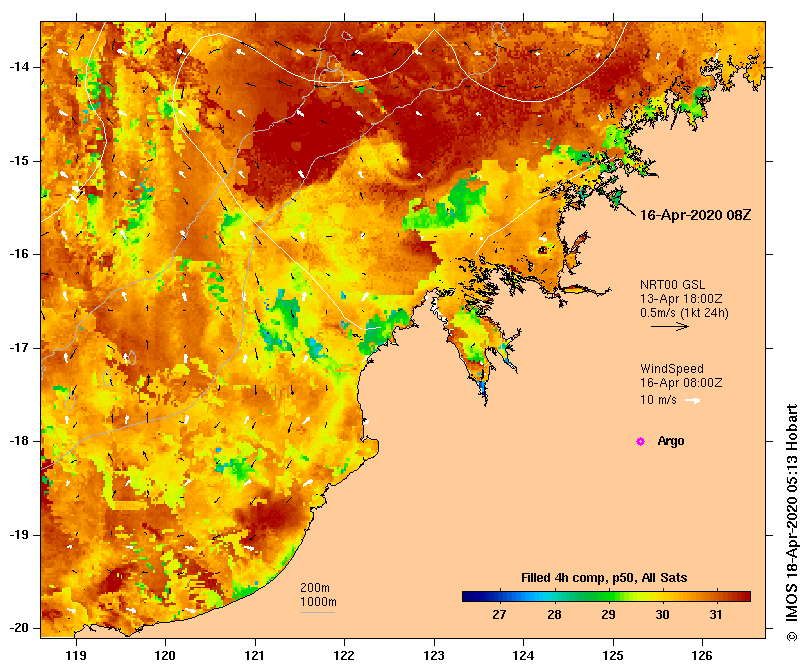Viewport: 809px width, 672px height.
Task: Click the -20 latitude axis label
Action: (x=19, y=628)
